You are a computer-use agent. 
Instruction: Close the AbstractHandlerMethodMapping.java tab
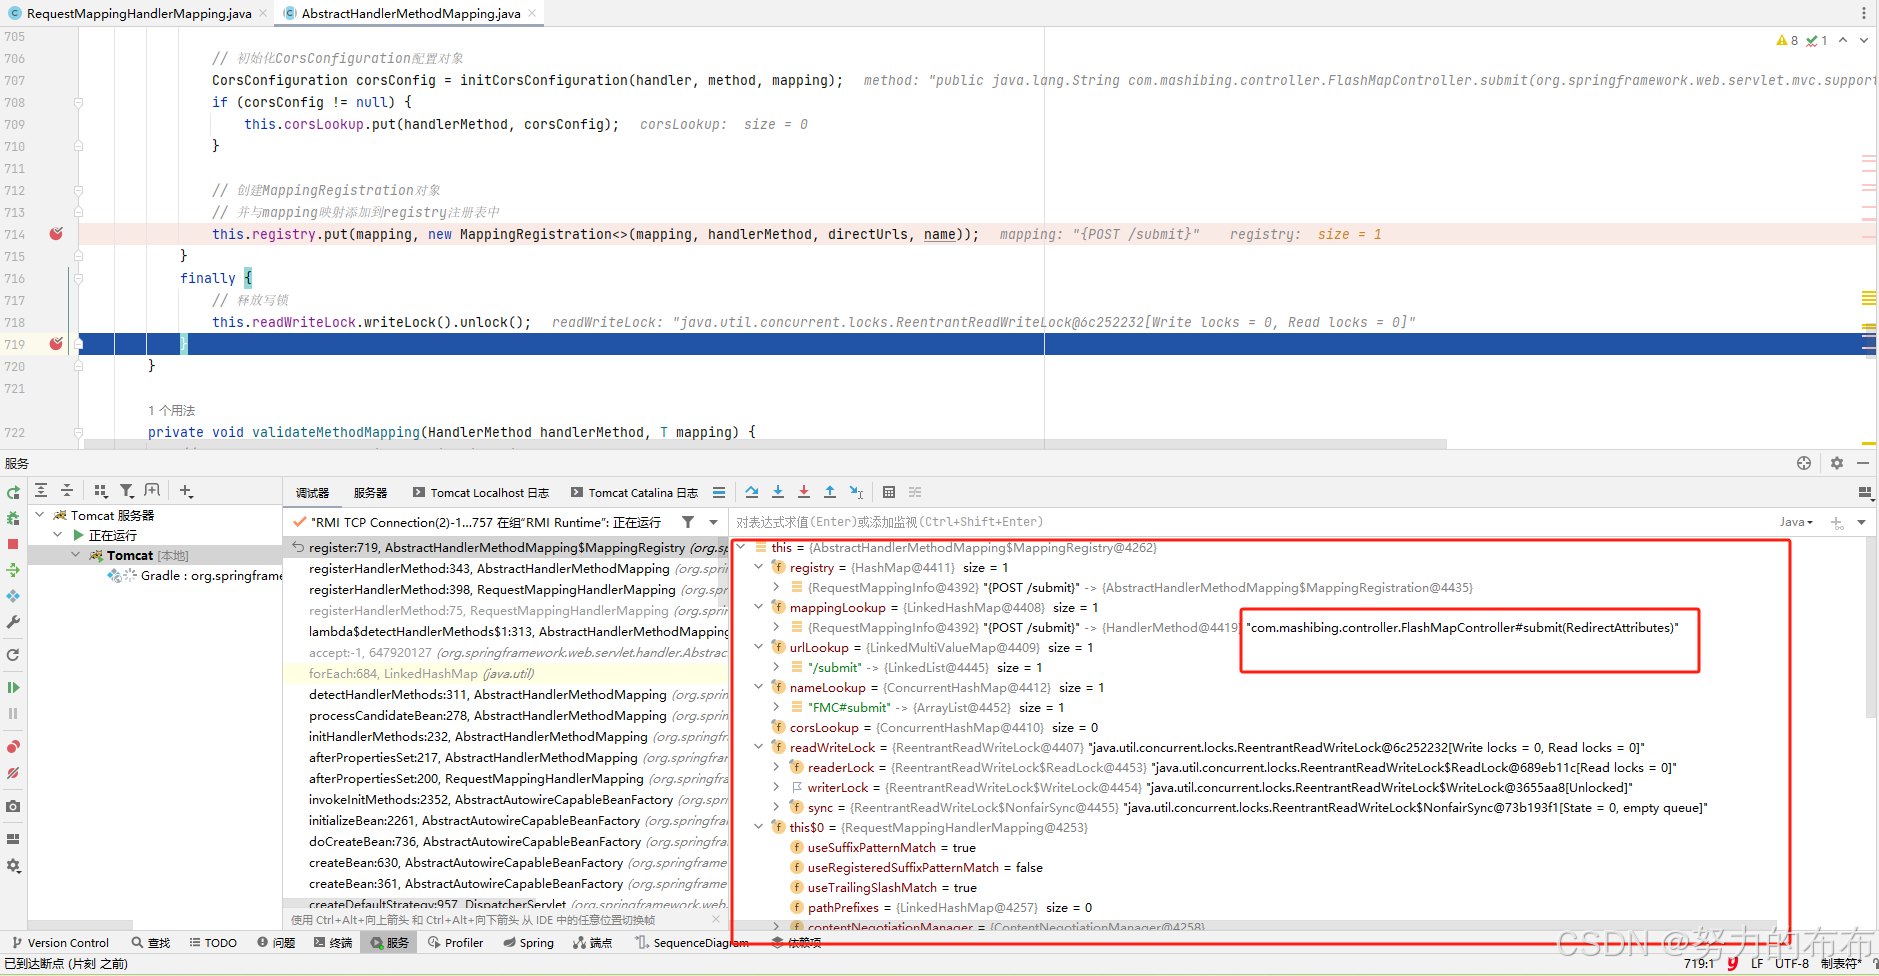click(x=532, y=13)
